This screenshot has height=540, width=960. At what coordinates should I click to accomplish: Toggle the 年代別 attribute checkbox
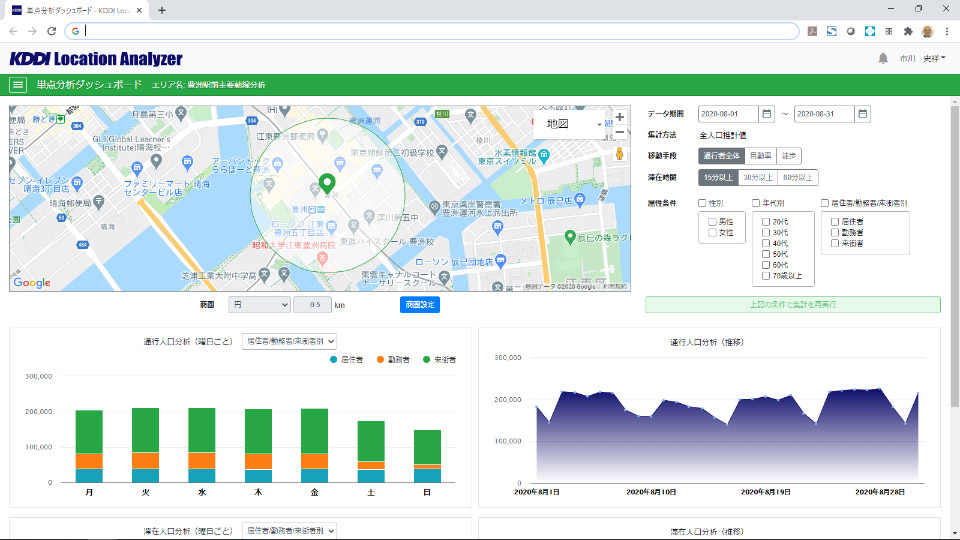[x=756, y=203]
